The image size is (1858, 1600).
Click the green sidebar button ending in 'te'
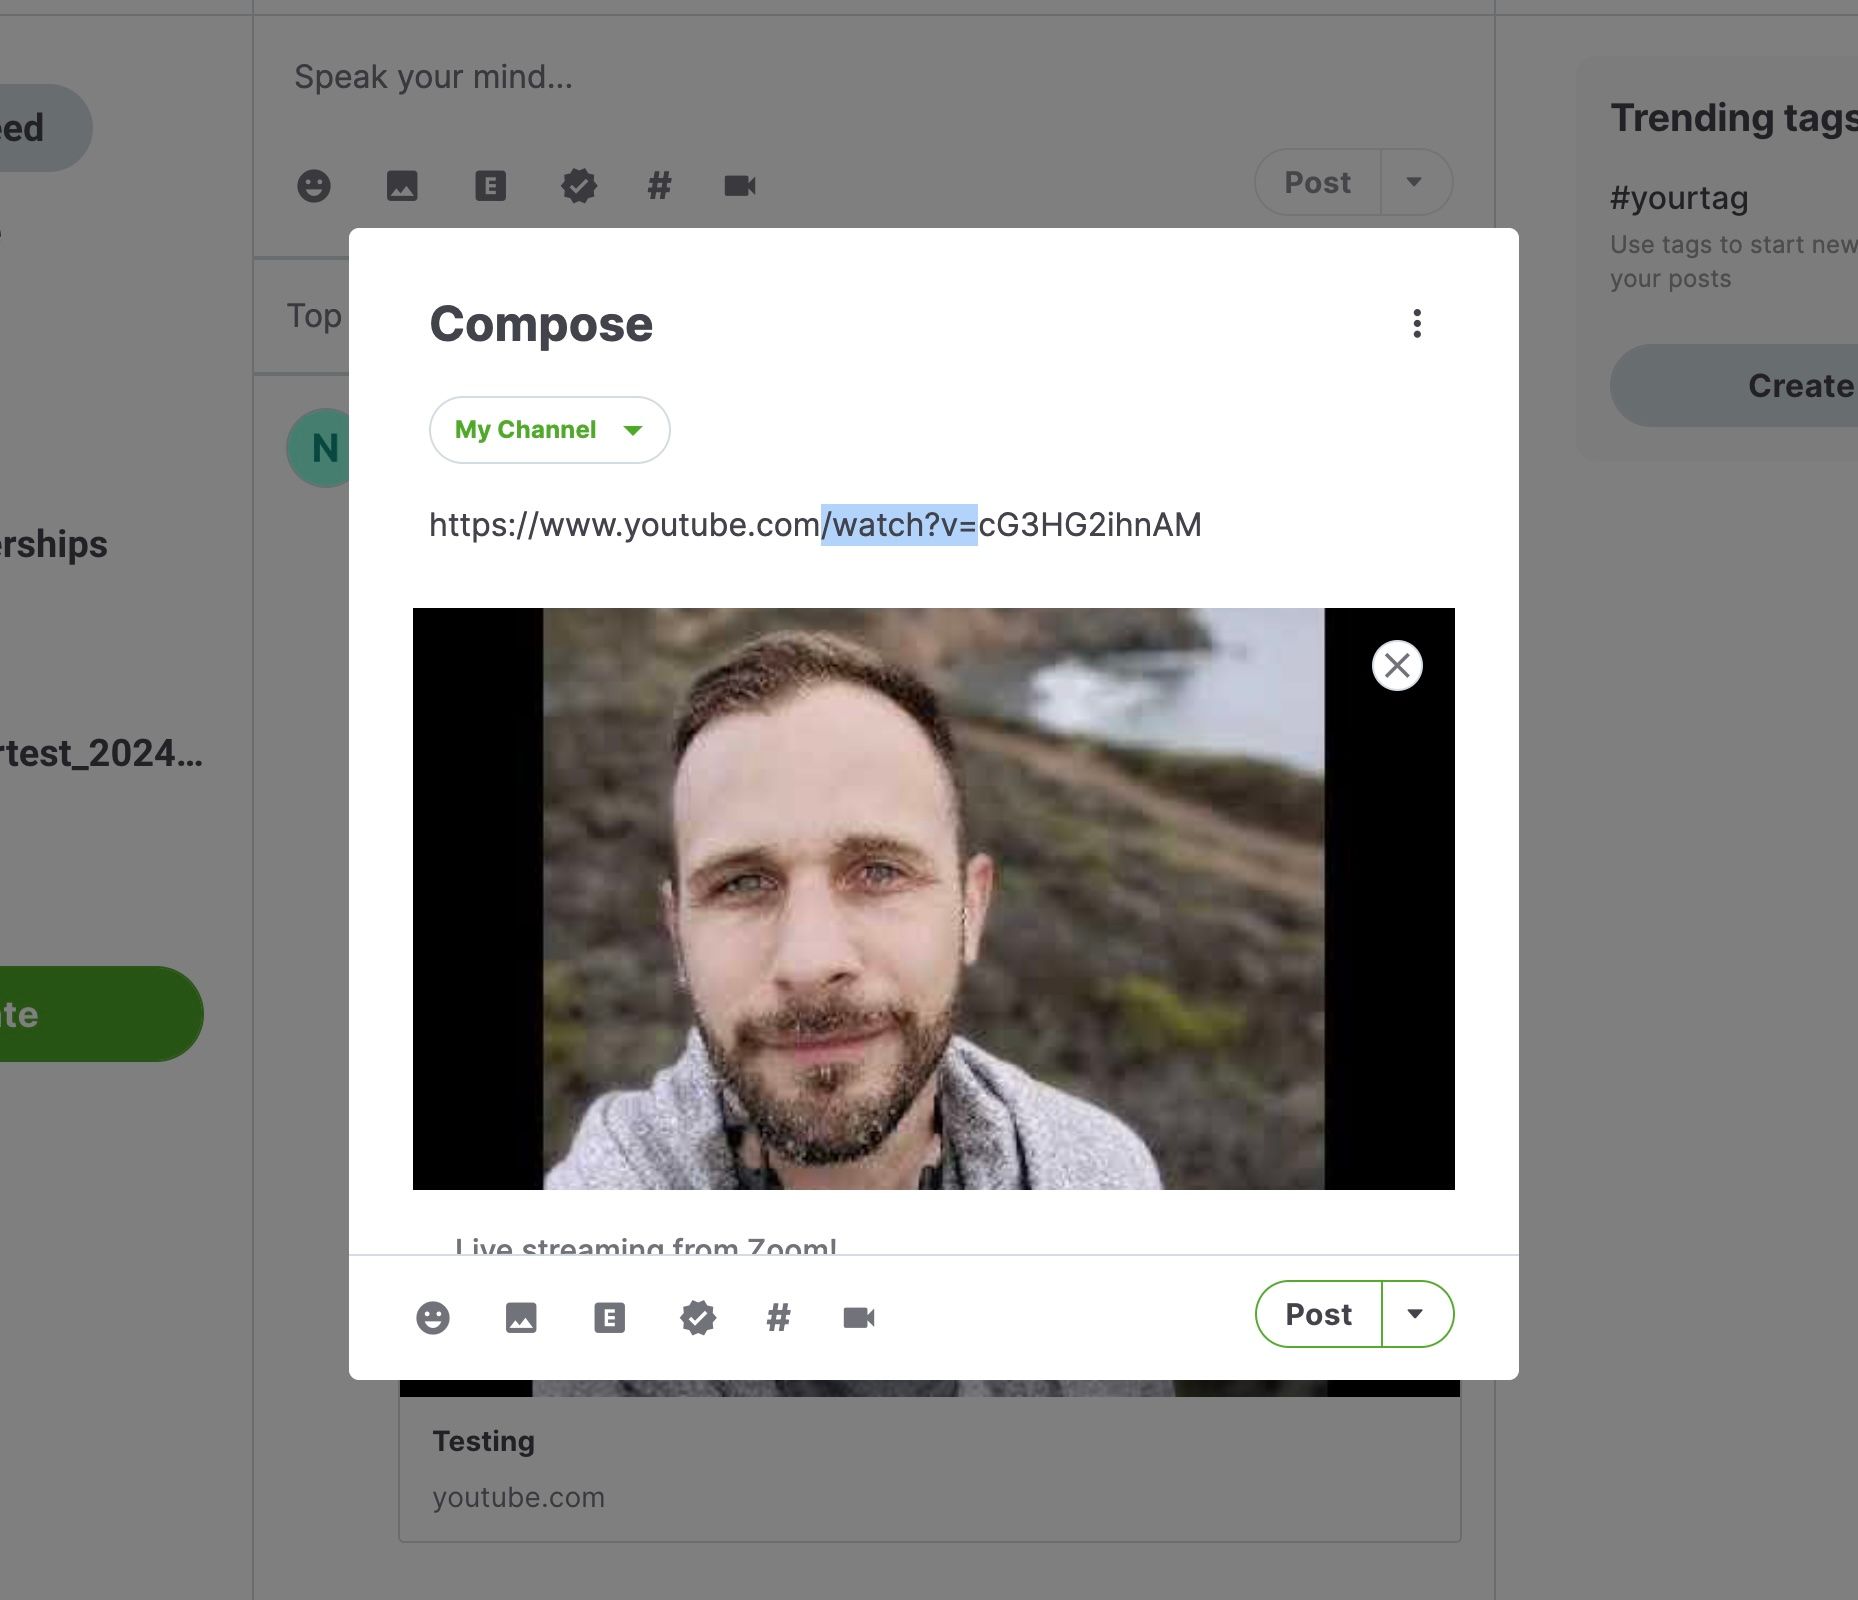tap(100, 1014)
